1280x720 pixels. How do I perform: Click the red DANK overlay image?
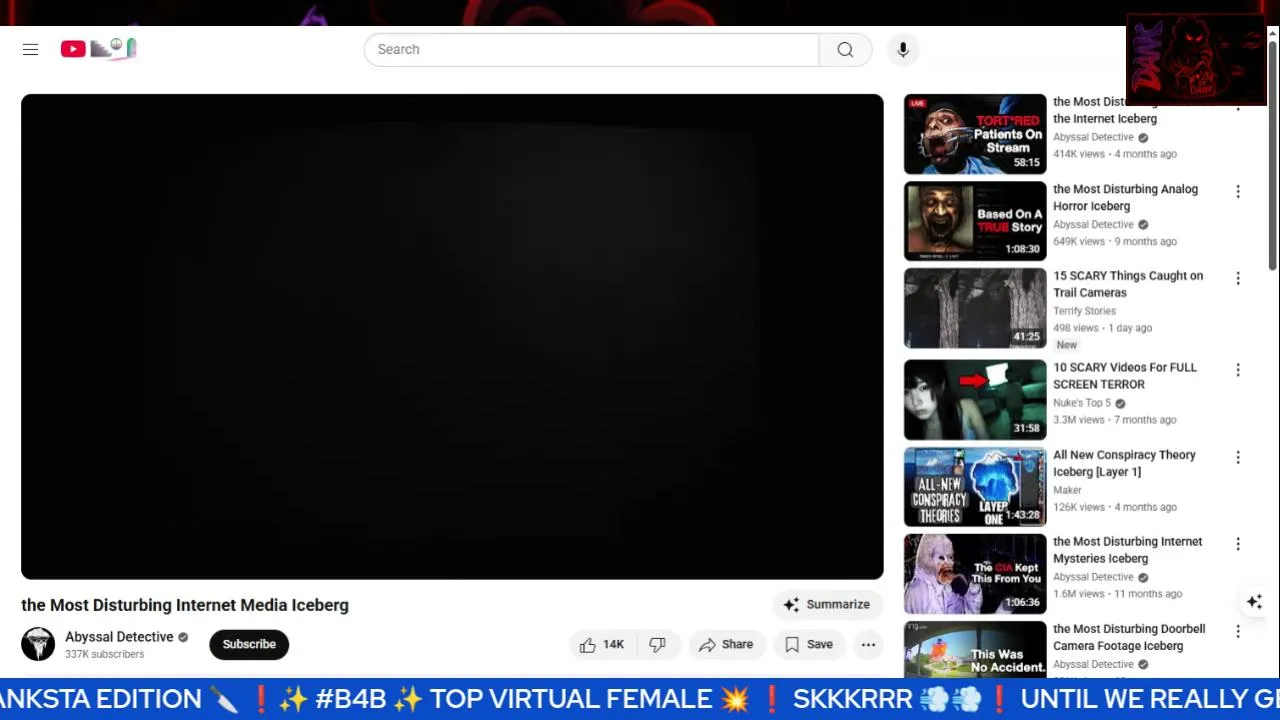tap(1196, 59)
